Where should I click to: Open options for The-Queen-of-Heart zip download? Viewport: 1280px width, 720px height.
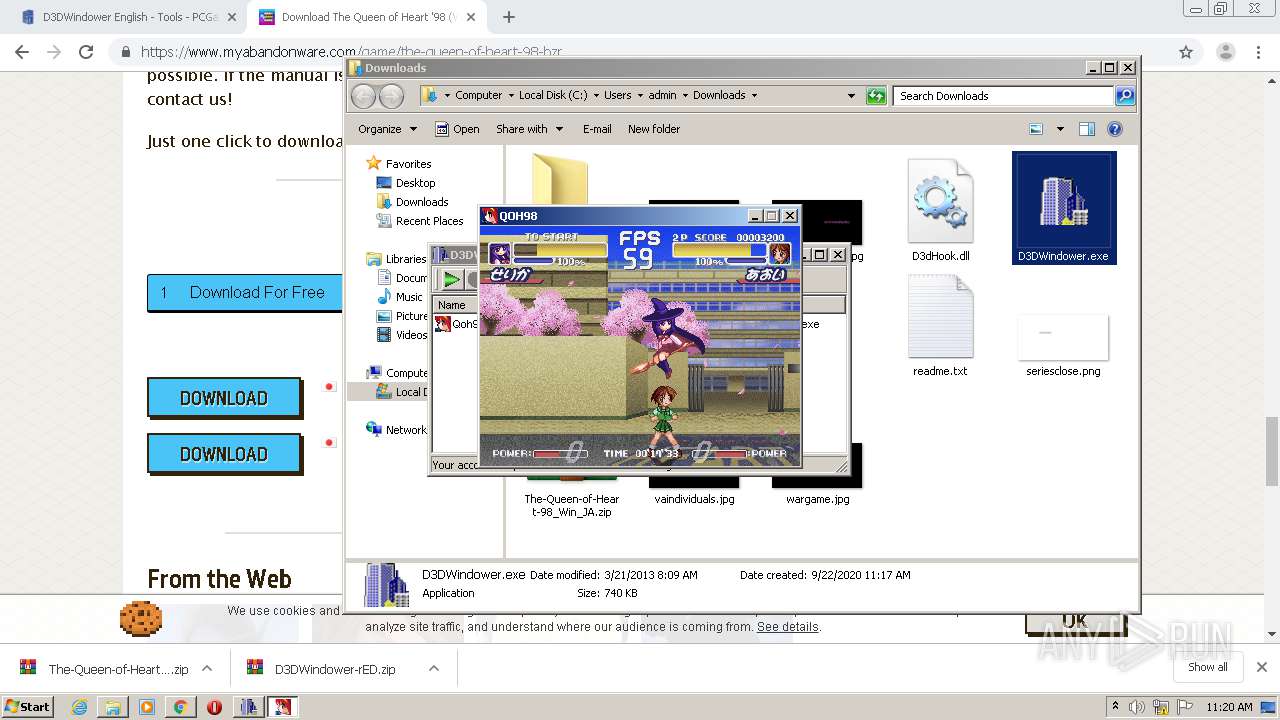click(207, 669)
